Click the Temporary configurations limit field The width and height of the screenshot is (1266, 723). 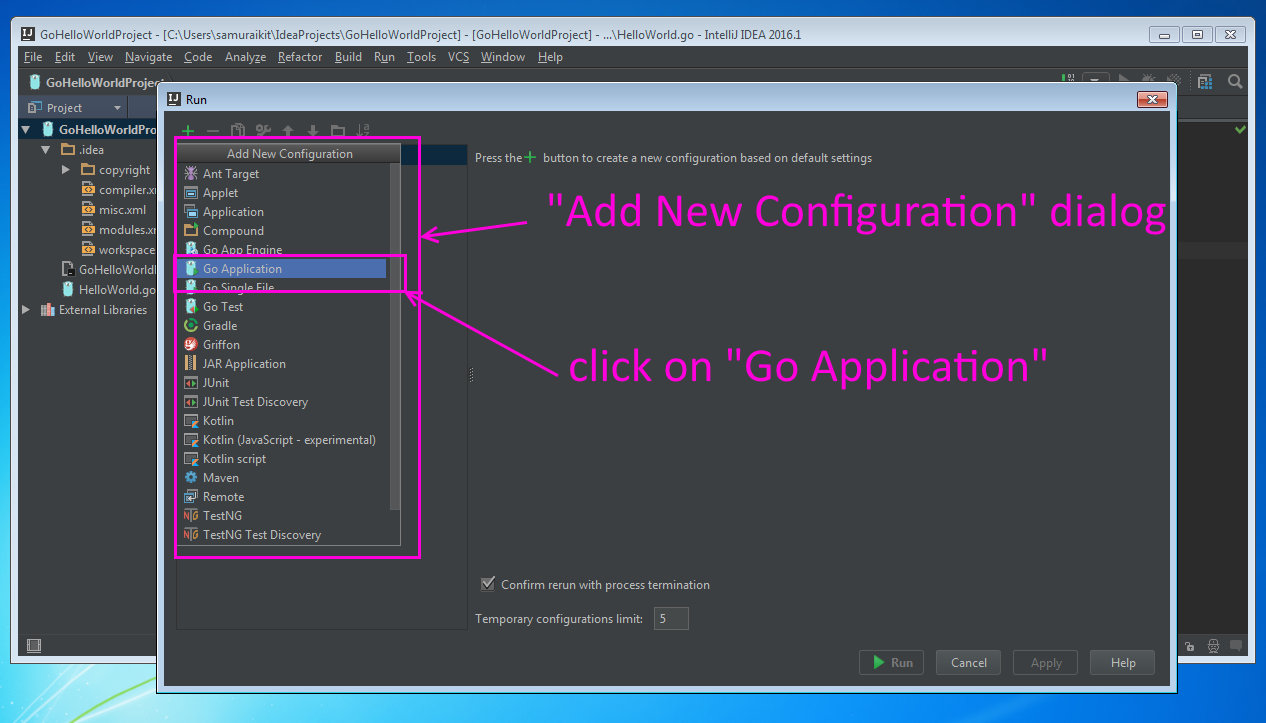tap(671, 619)
